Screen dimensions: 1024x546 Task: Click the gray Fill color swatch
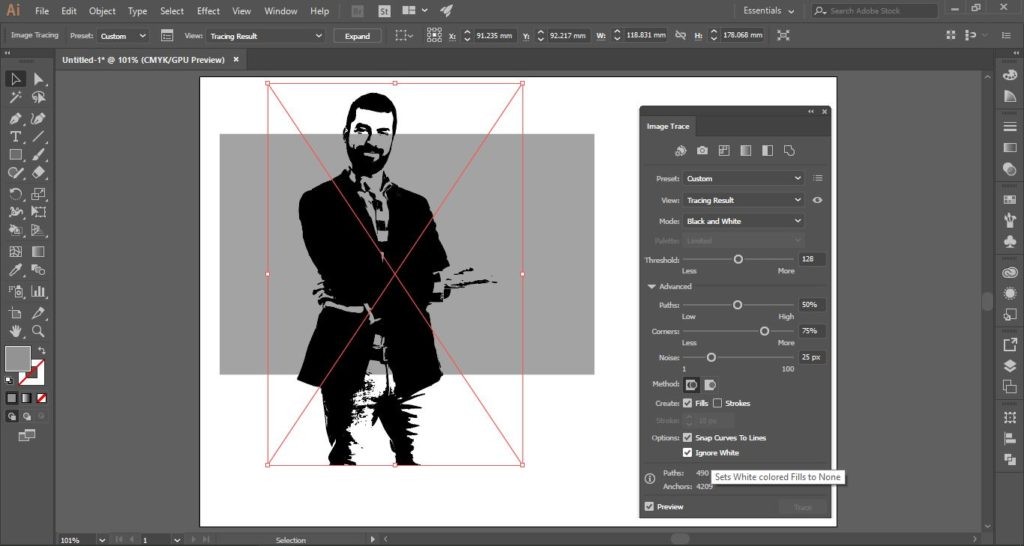coord(18,359)
